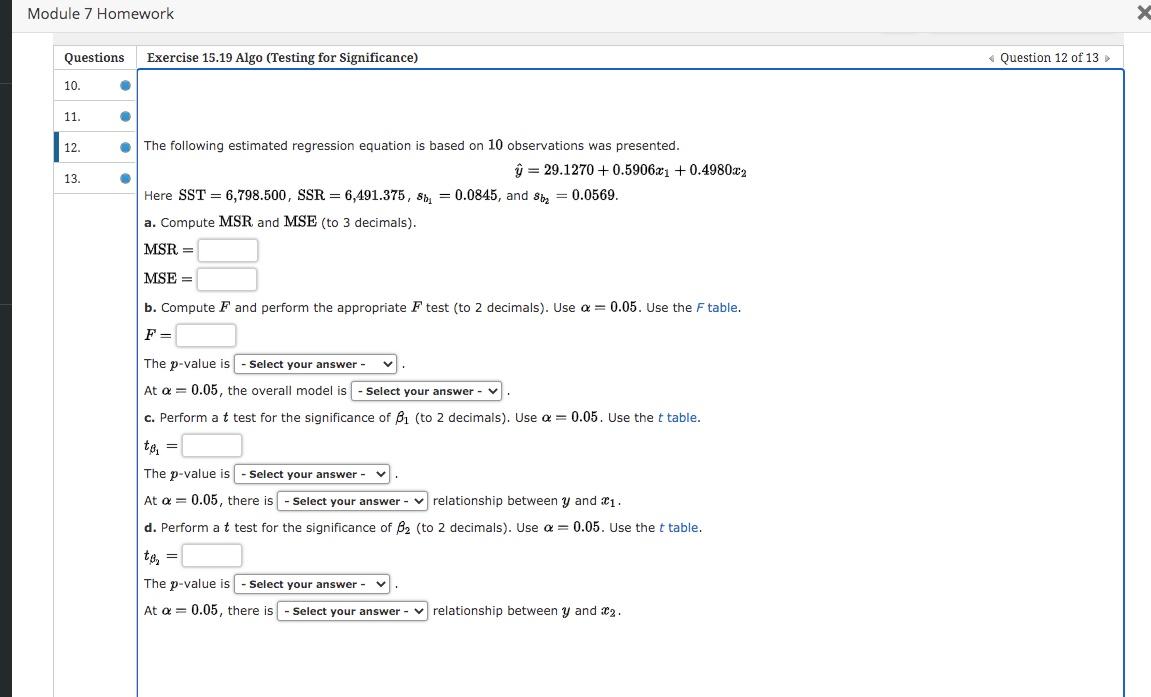This screenshot has height=697, width=1151.
Task: Open the relationship dropdown for y and x2
Action: (x=352, y=610)
